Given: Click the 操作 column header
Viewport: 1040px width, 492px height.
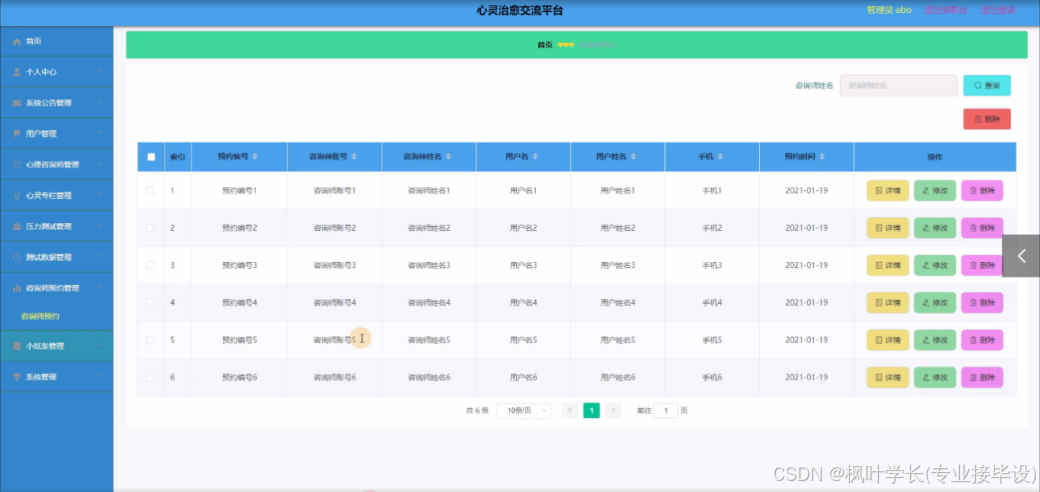Looking at the screenshot, I should [x=935, y=157].
